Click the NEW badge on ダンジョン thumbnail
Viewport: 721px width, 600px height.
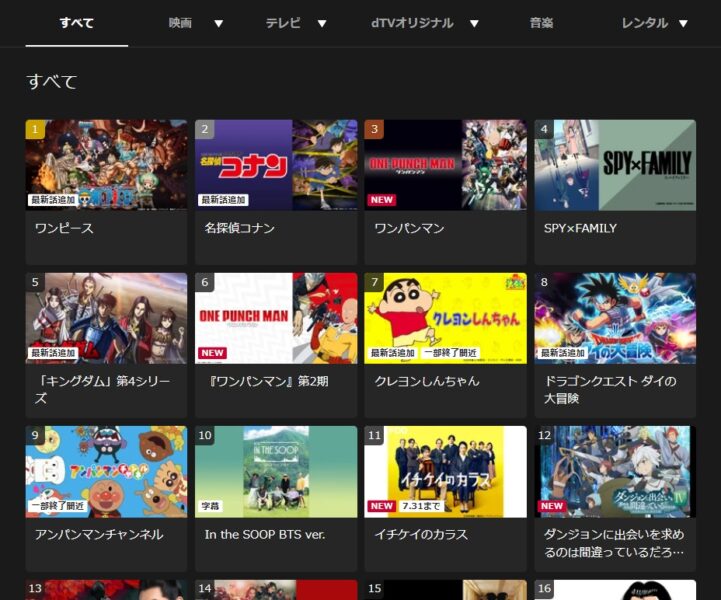coord(551,506)
